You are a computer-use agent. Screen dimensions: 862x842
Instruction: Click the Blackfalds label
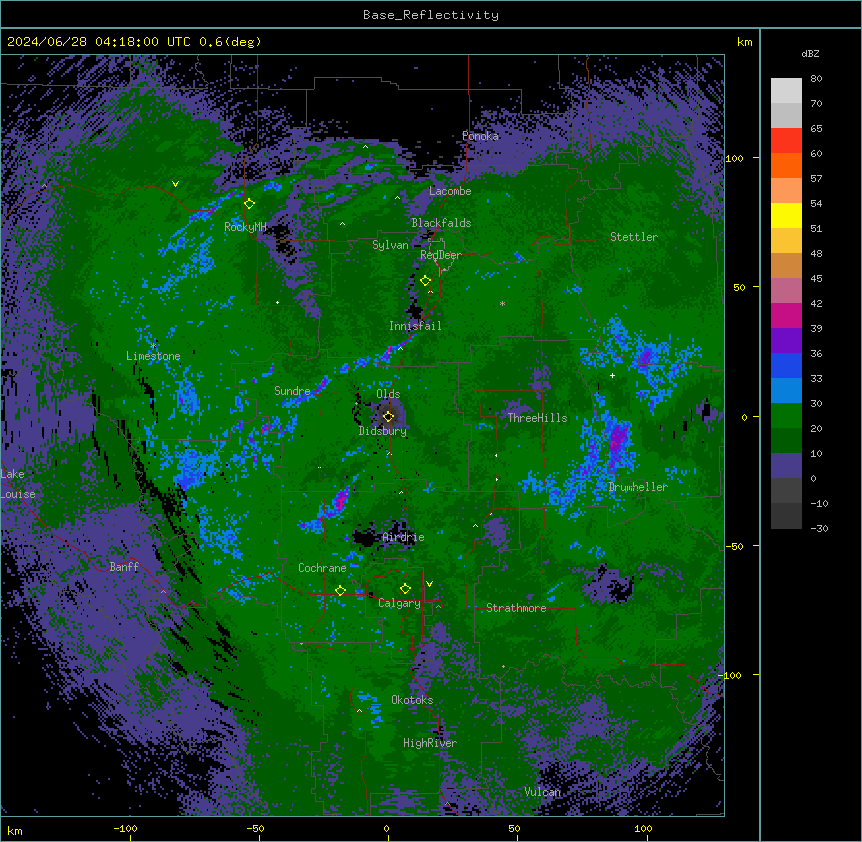click(x=441, y=223)
